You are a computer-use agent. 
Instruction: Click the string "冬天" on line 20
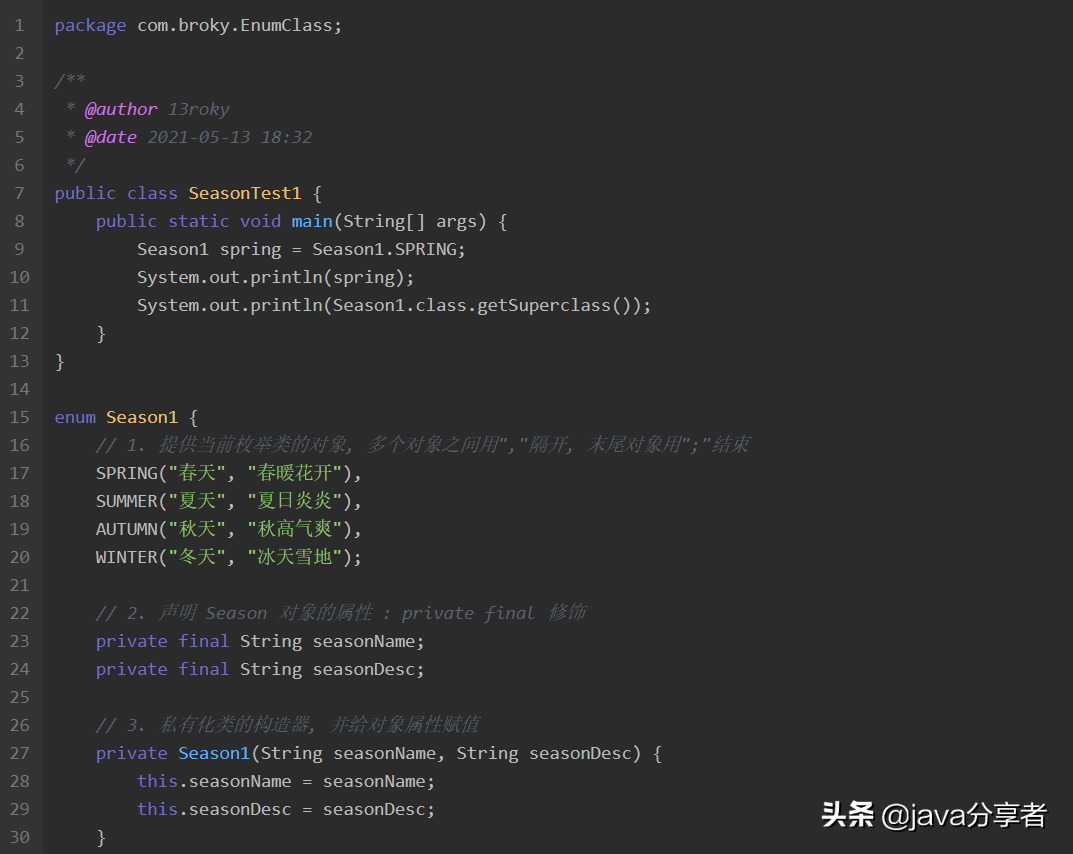(197, 558)
